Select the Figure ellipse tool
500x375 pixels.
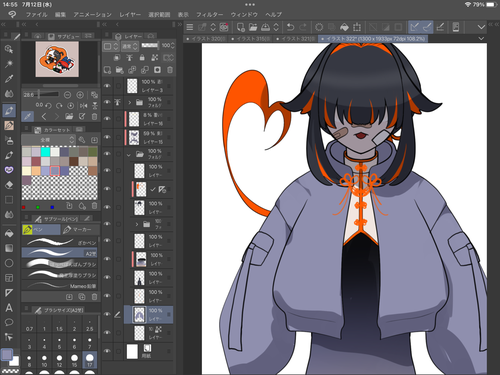[9, 263]
